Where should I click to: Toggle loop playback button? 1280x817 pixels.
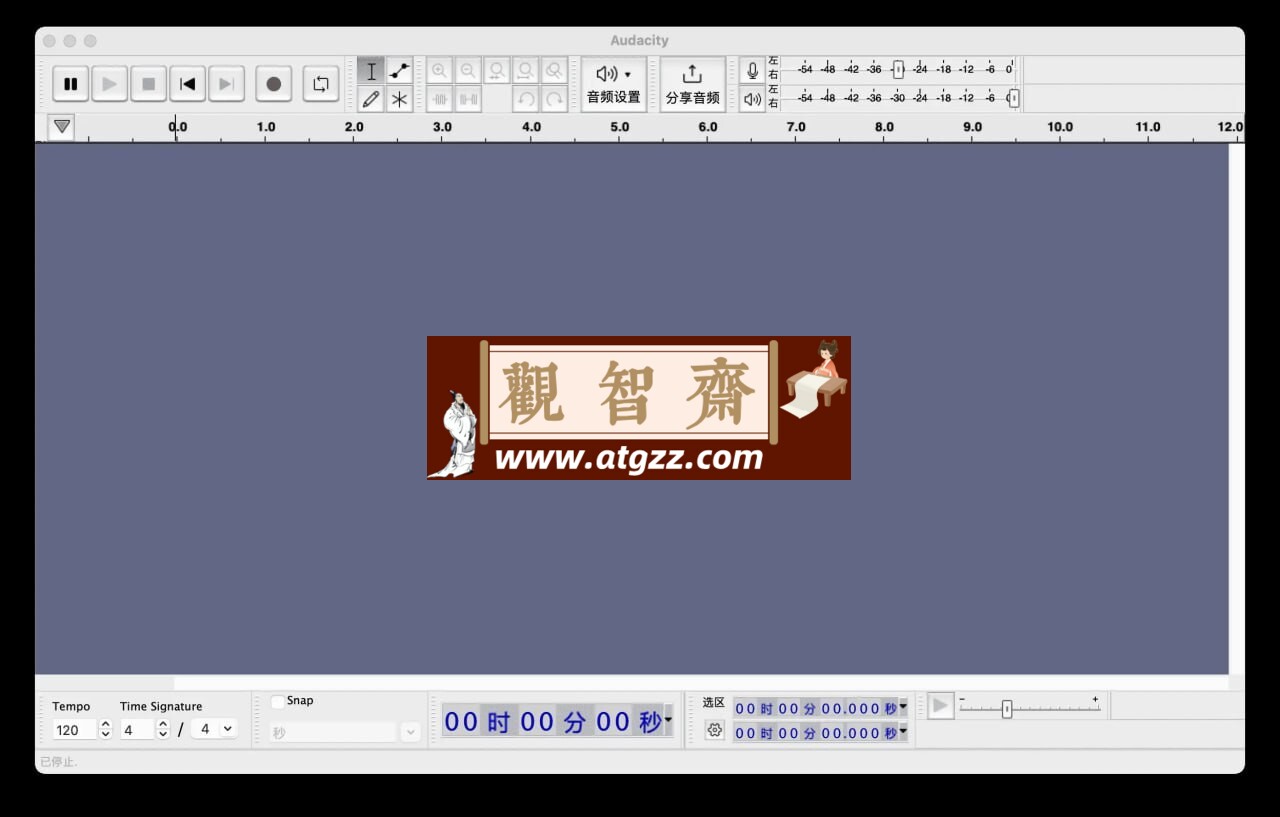tap(321, 84)
